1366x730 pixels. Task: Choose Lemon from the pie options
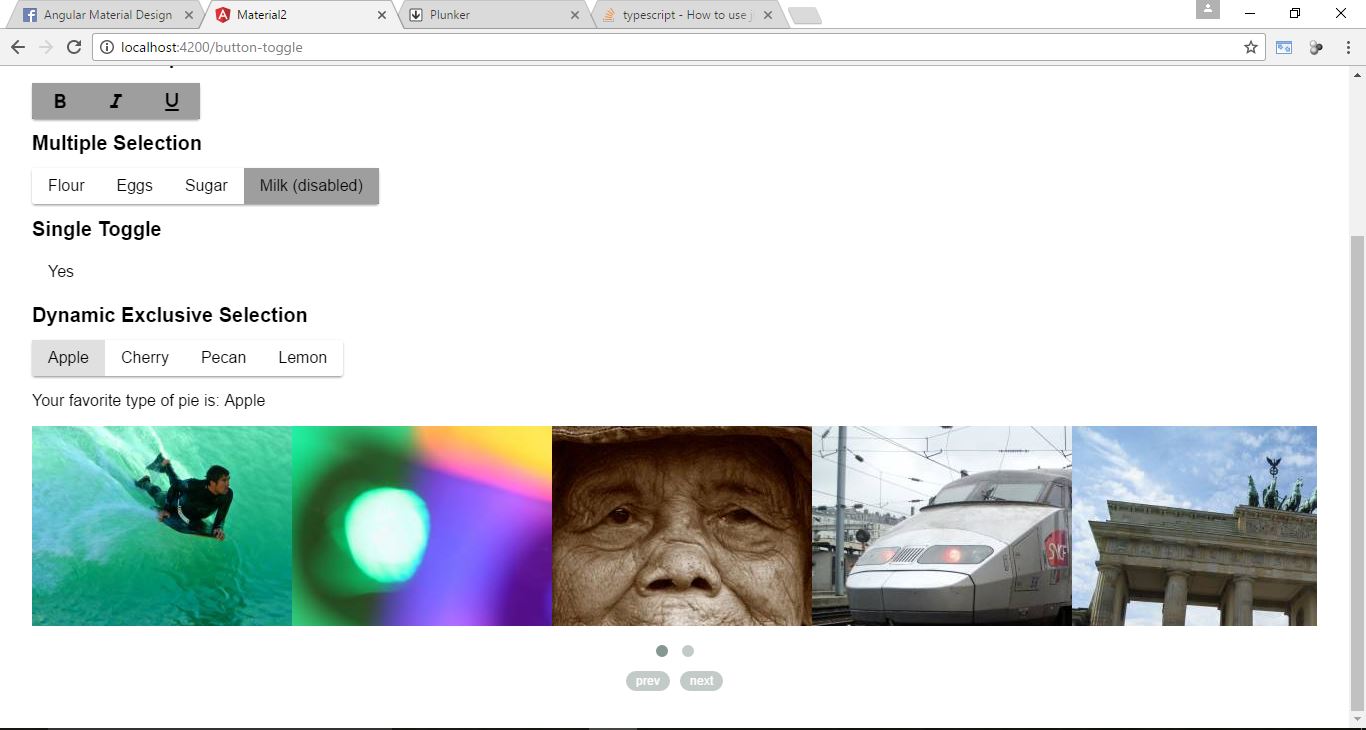(x=302, y=357)
